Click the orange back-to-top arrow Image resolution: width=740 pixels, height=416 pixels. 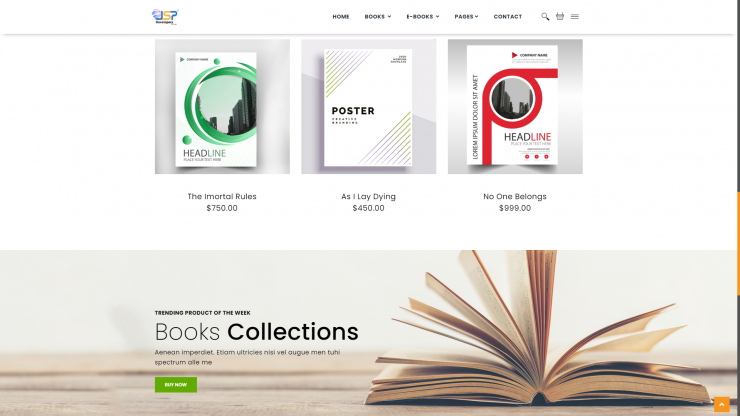722,405
